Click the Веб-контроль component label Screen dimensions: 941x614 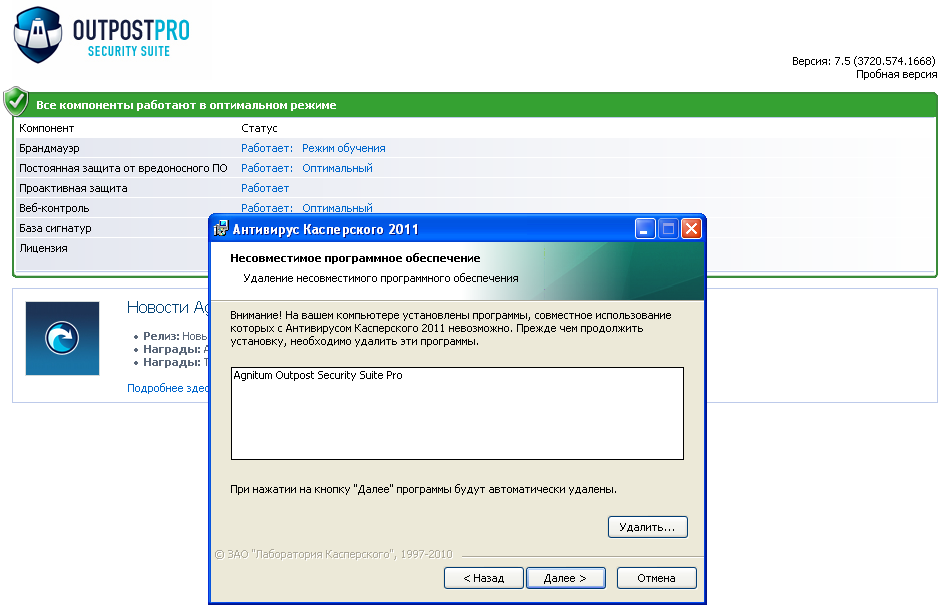(54, 208)
